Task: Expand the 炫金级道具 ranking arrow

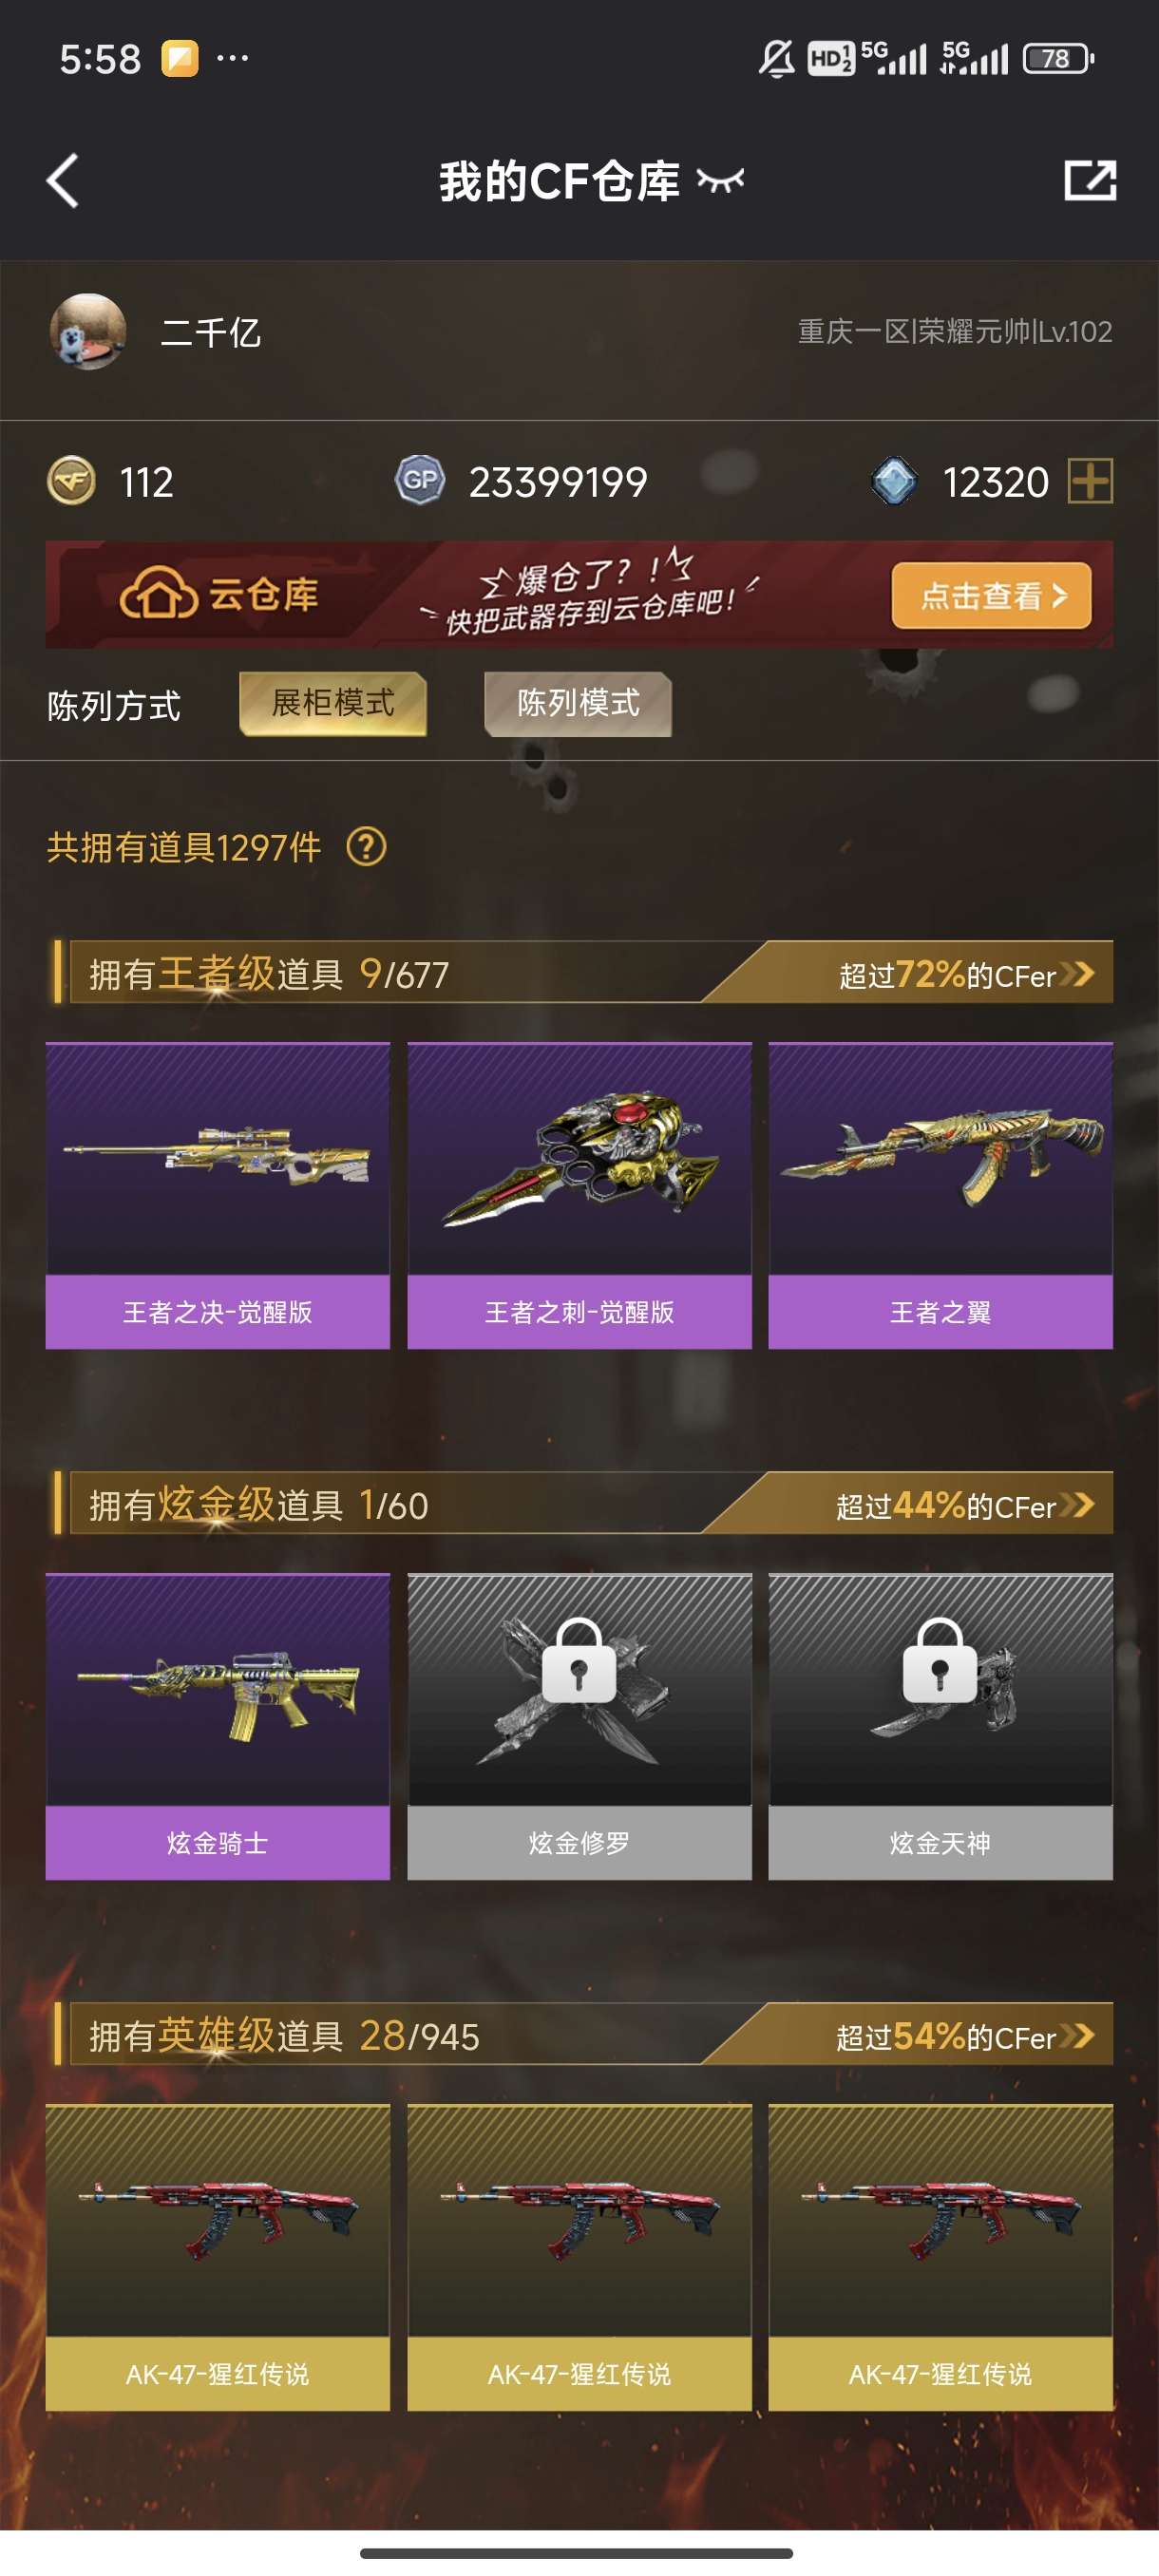Action: pyautogui.click(x=1077, y=1505)
